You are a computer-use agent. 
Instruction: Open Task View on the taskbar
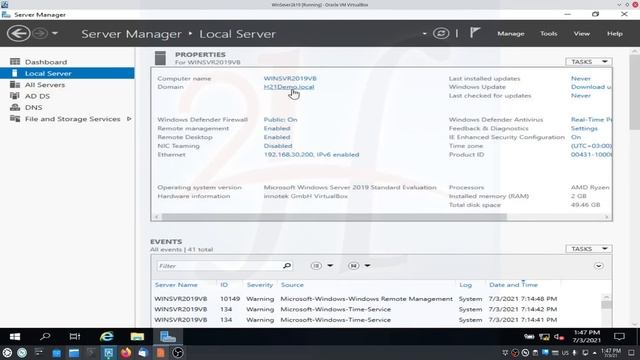click(x=75, y=337)
